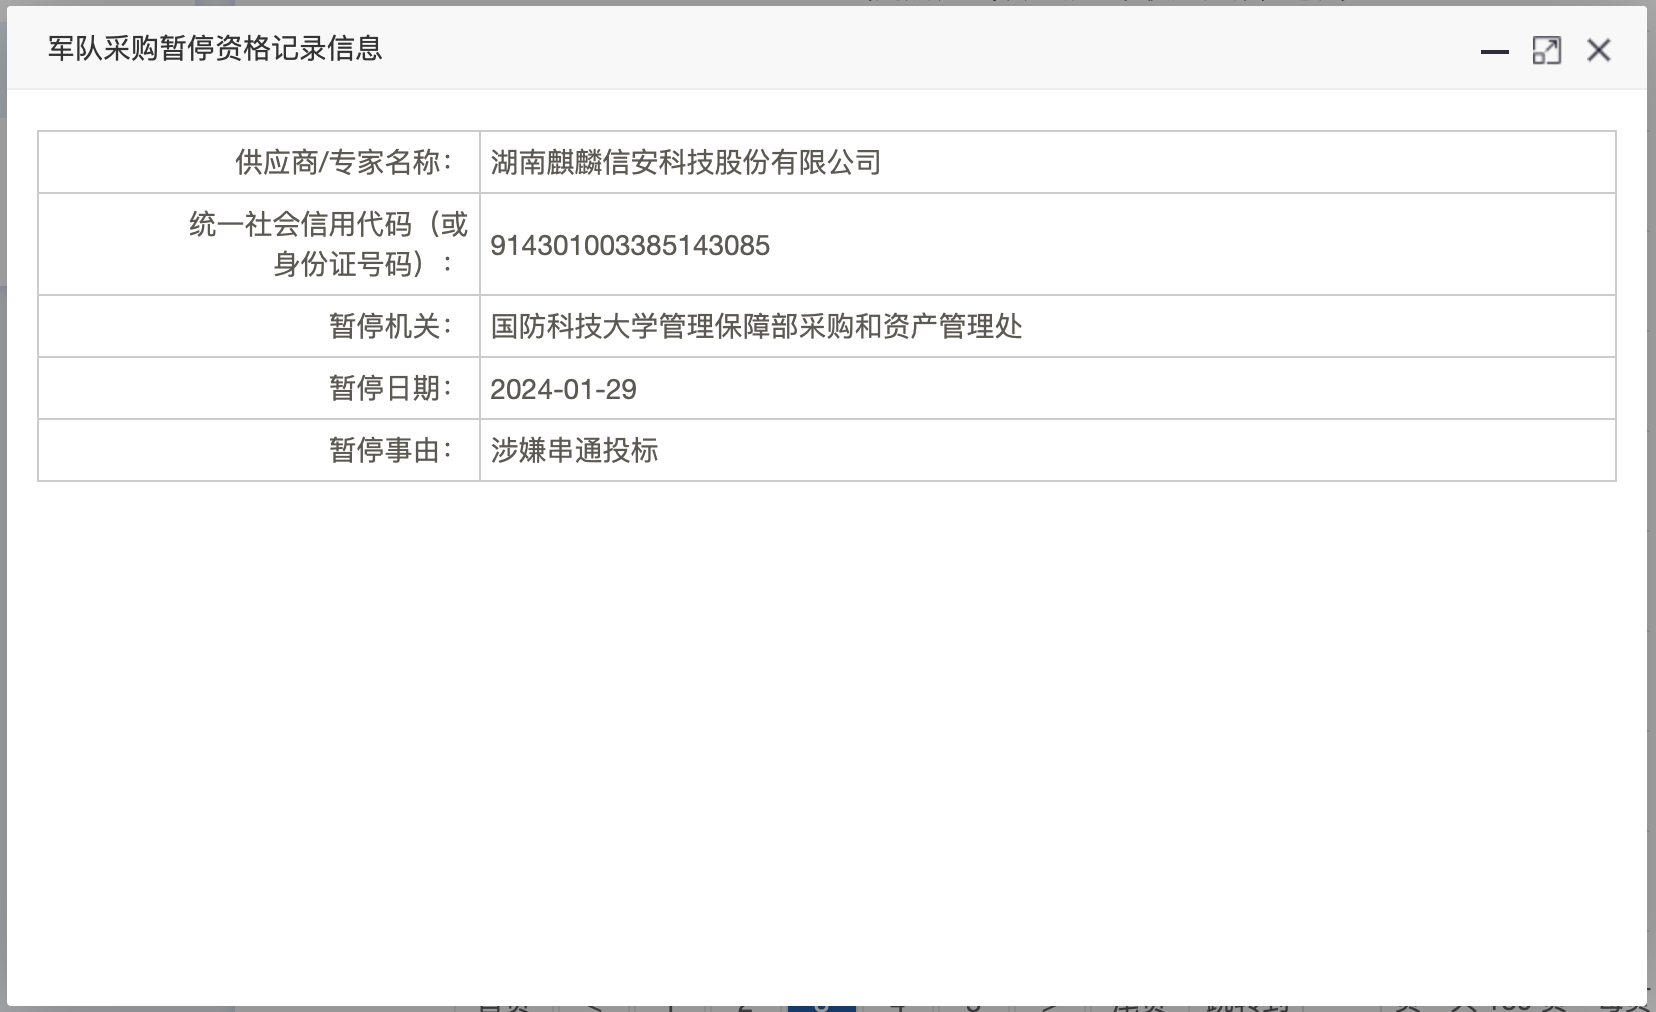This screenshot has height=1012, width=1656.
Task: Click the 暂停事由 label
Action: pos(390,450)
